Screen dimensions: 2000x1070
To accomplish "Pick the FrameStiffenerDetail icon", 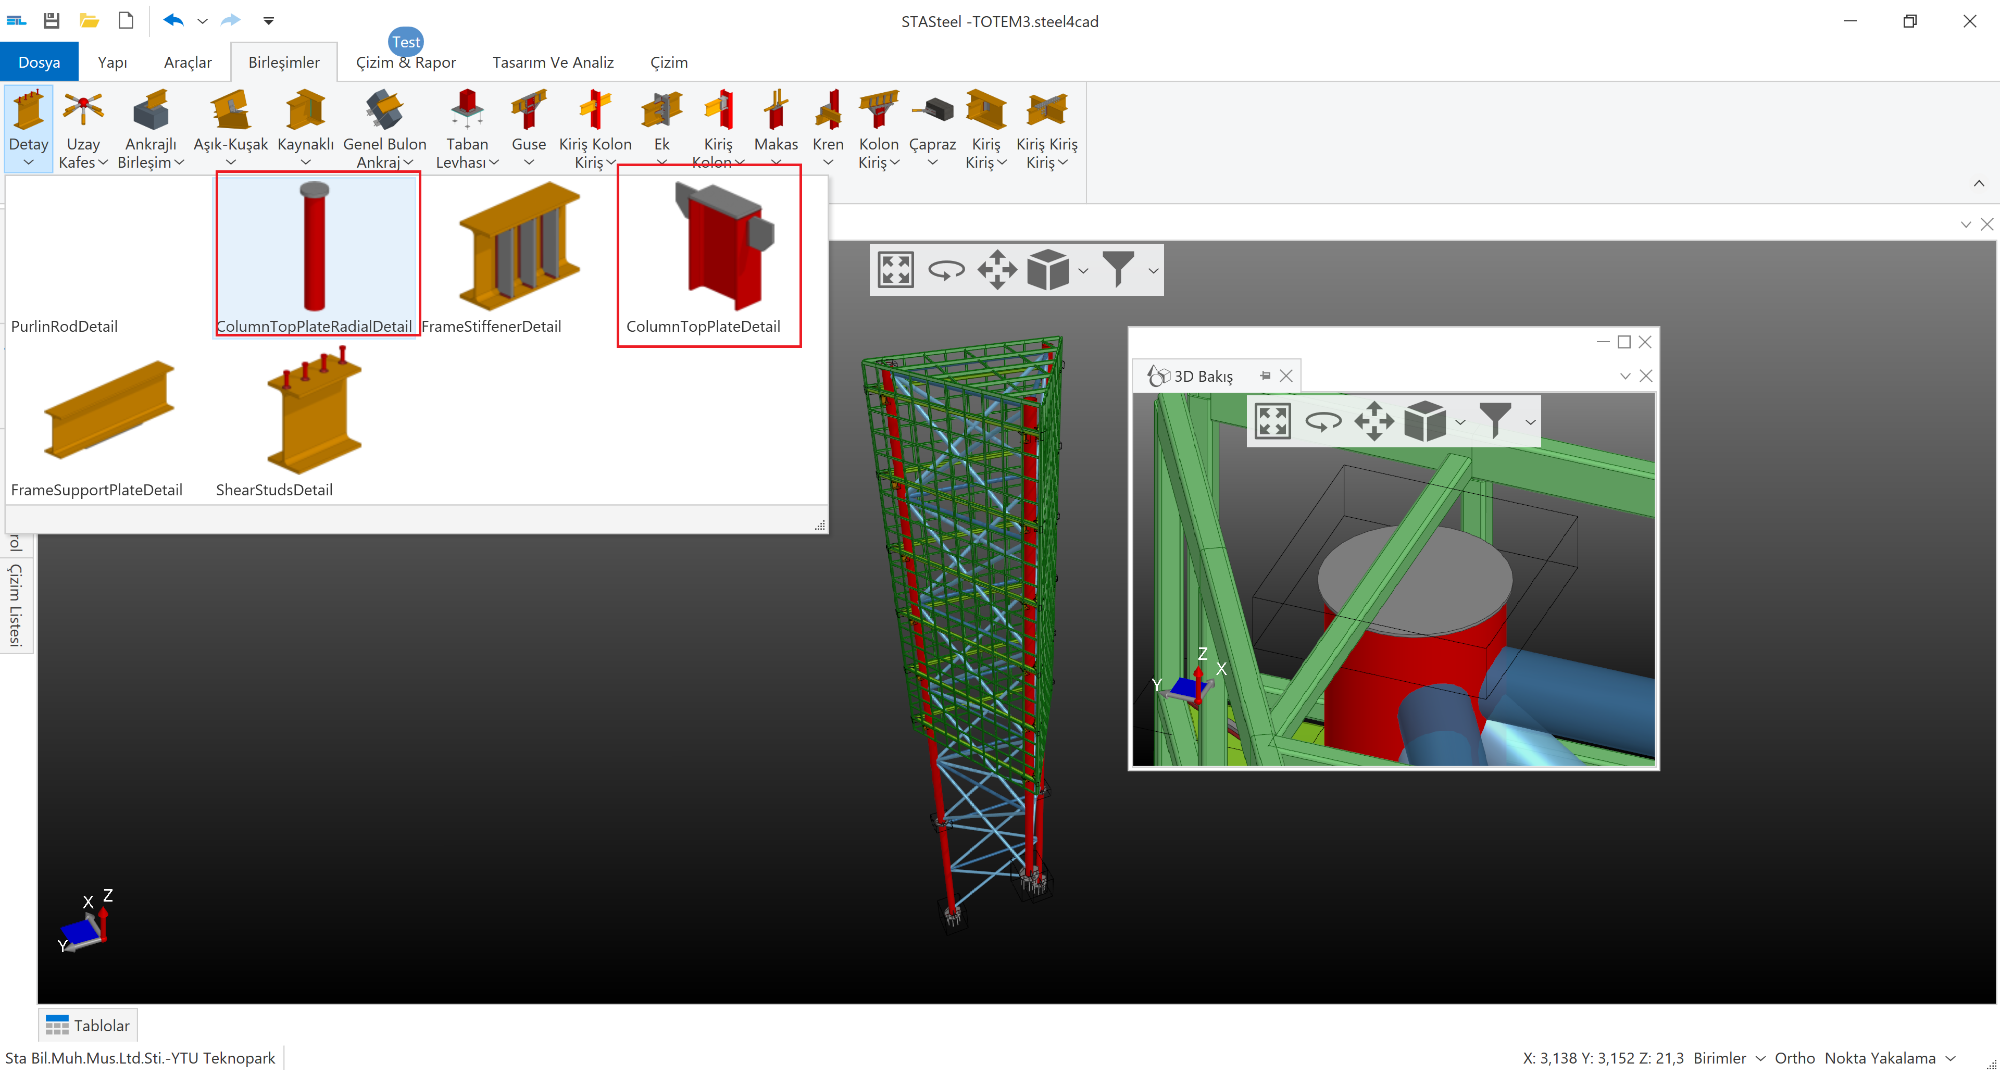I will point(518,250).
